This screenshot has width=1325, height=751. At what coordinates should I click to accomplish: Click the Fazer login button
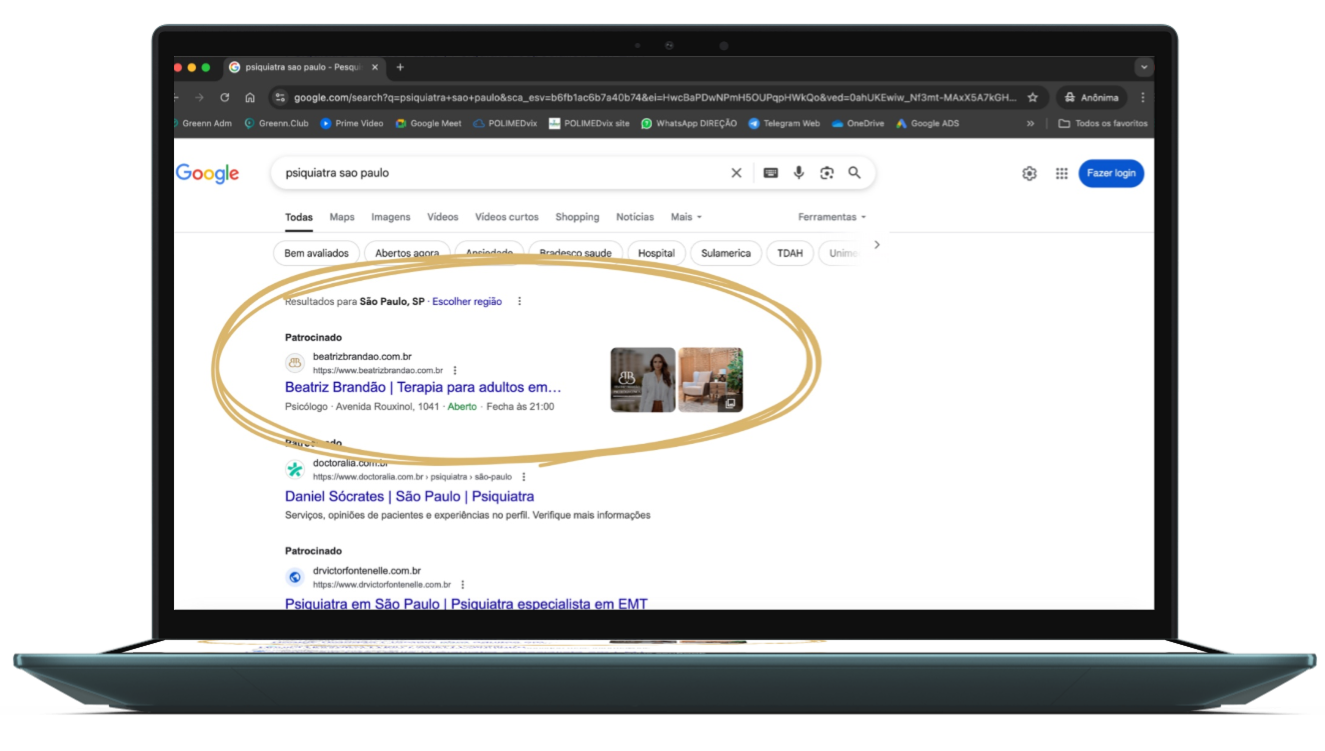(x=1110, y=173)
